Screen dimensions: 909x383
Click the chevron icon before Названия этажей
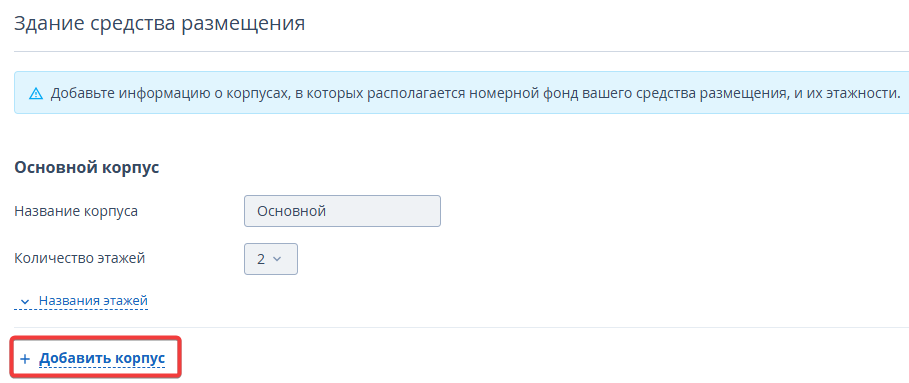25,302
